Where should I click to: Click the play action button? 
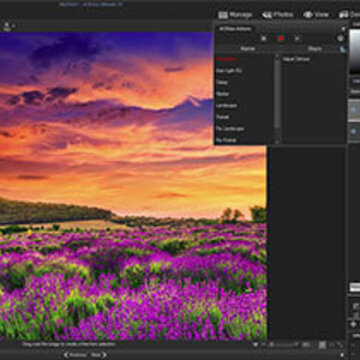coord(297,39)
